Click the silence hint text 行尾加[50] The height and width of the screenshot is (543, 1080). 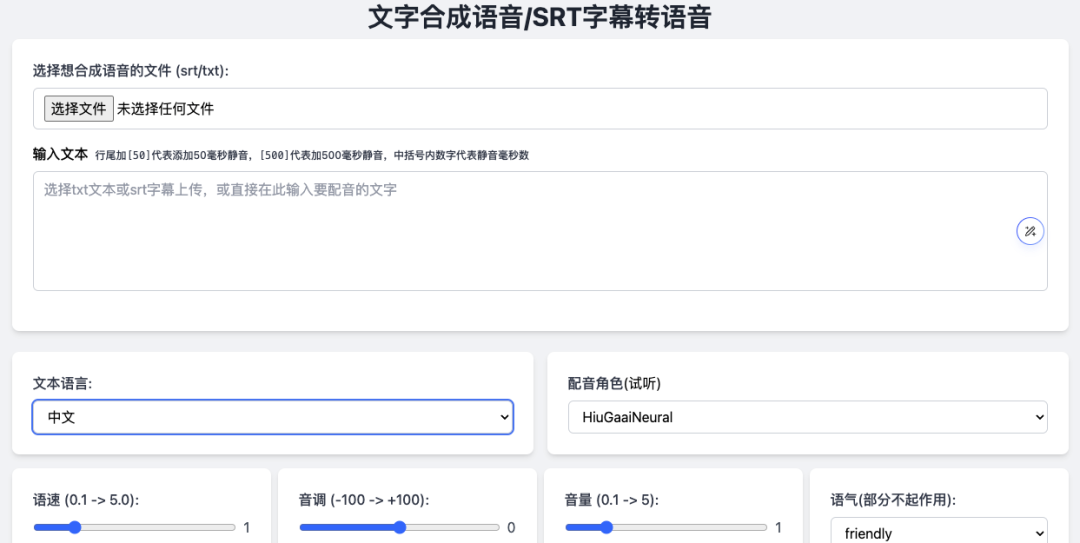(312, 155)
